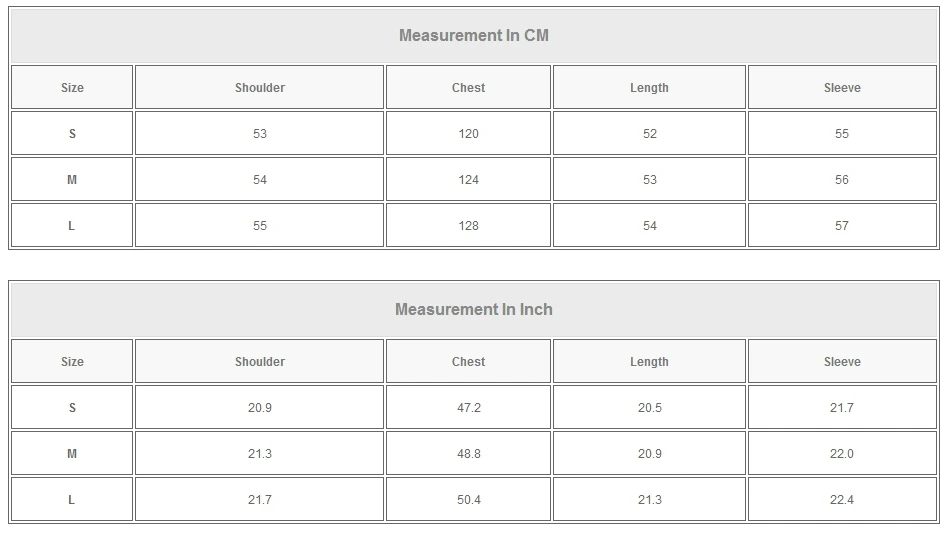Click the Sleeve header in the CM table
Viewport: 950px width, 535px height.
(842, 88)
